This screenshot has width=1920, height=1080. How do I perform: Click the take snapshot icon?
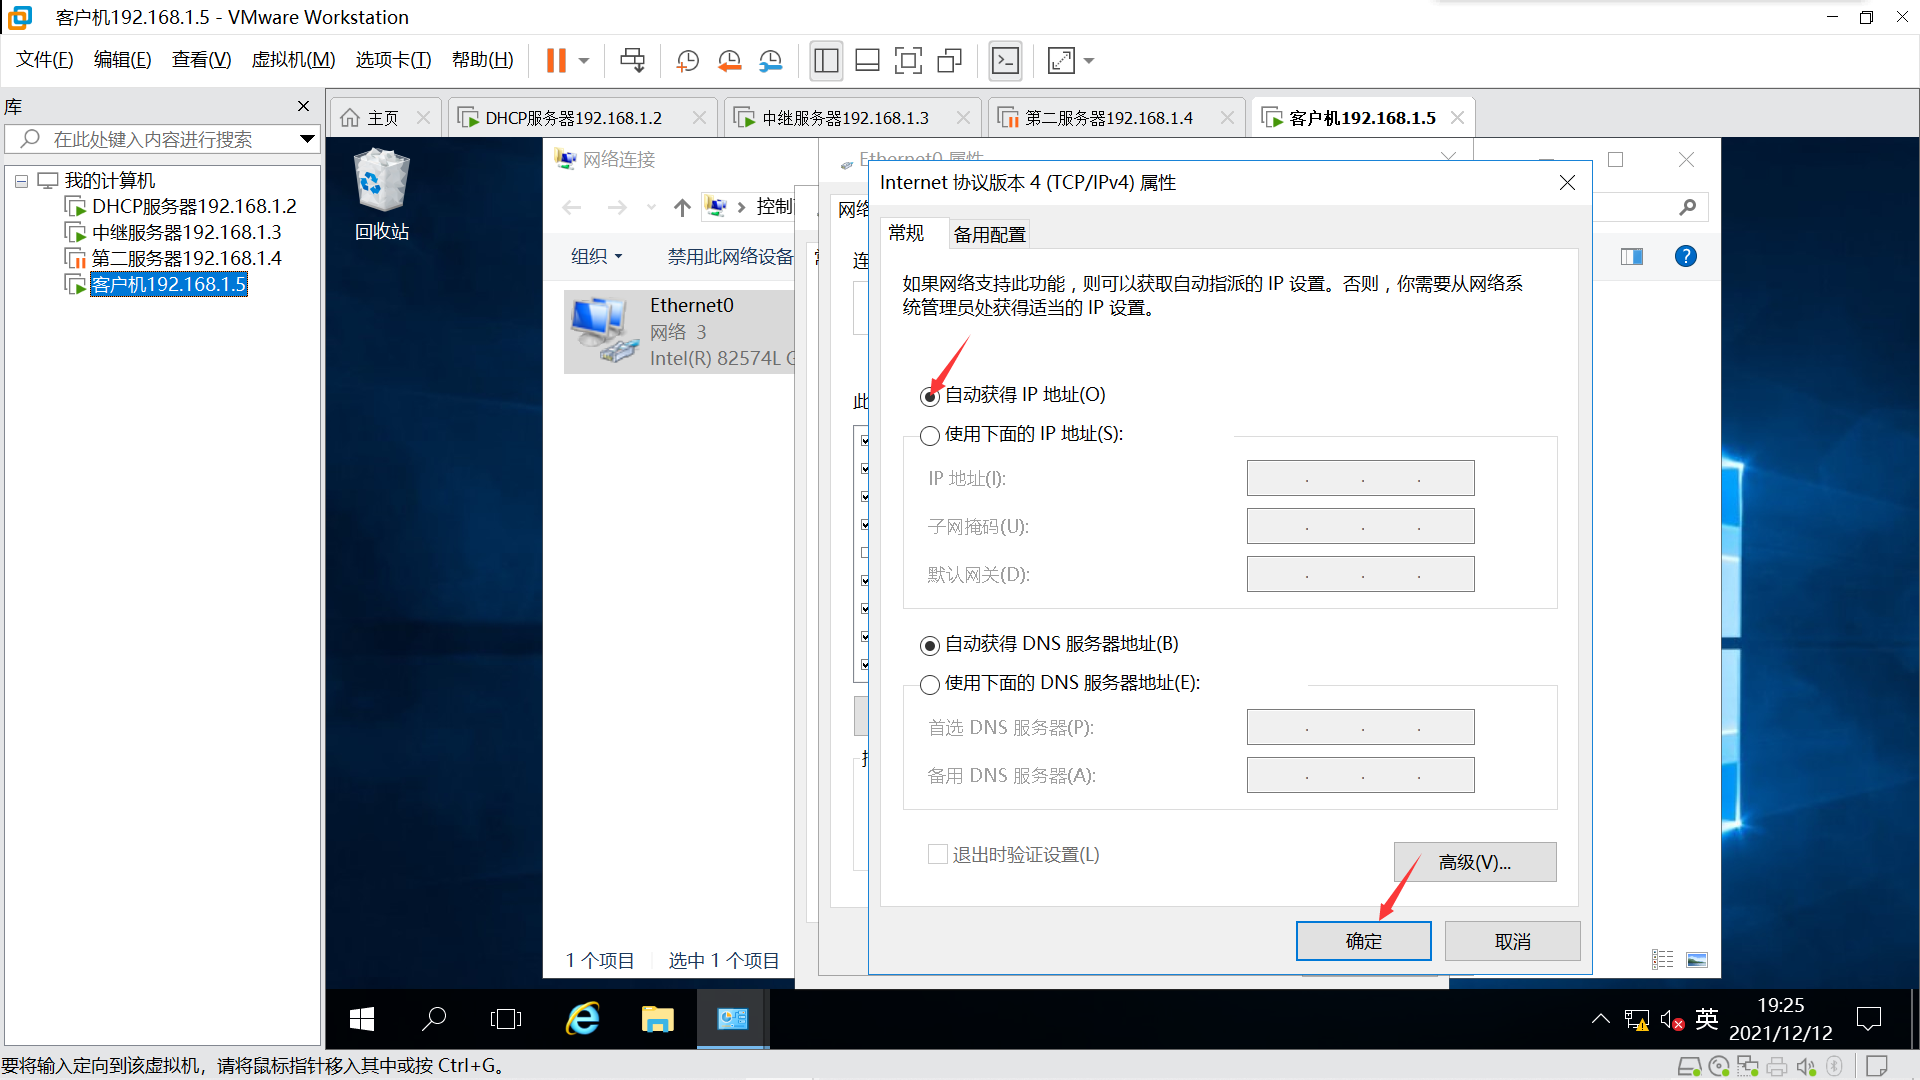click(688, 61)
